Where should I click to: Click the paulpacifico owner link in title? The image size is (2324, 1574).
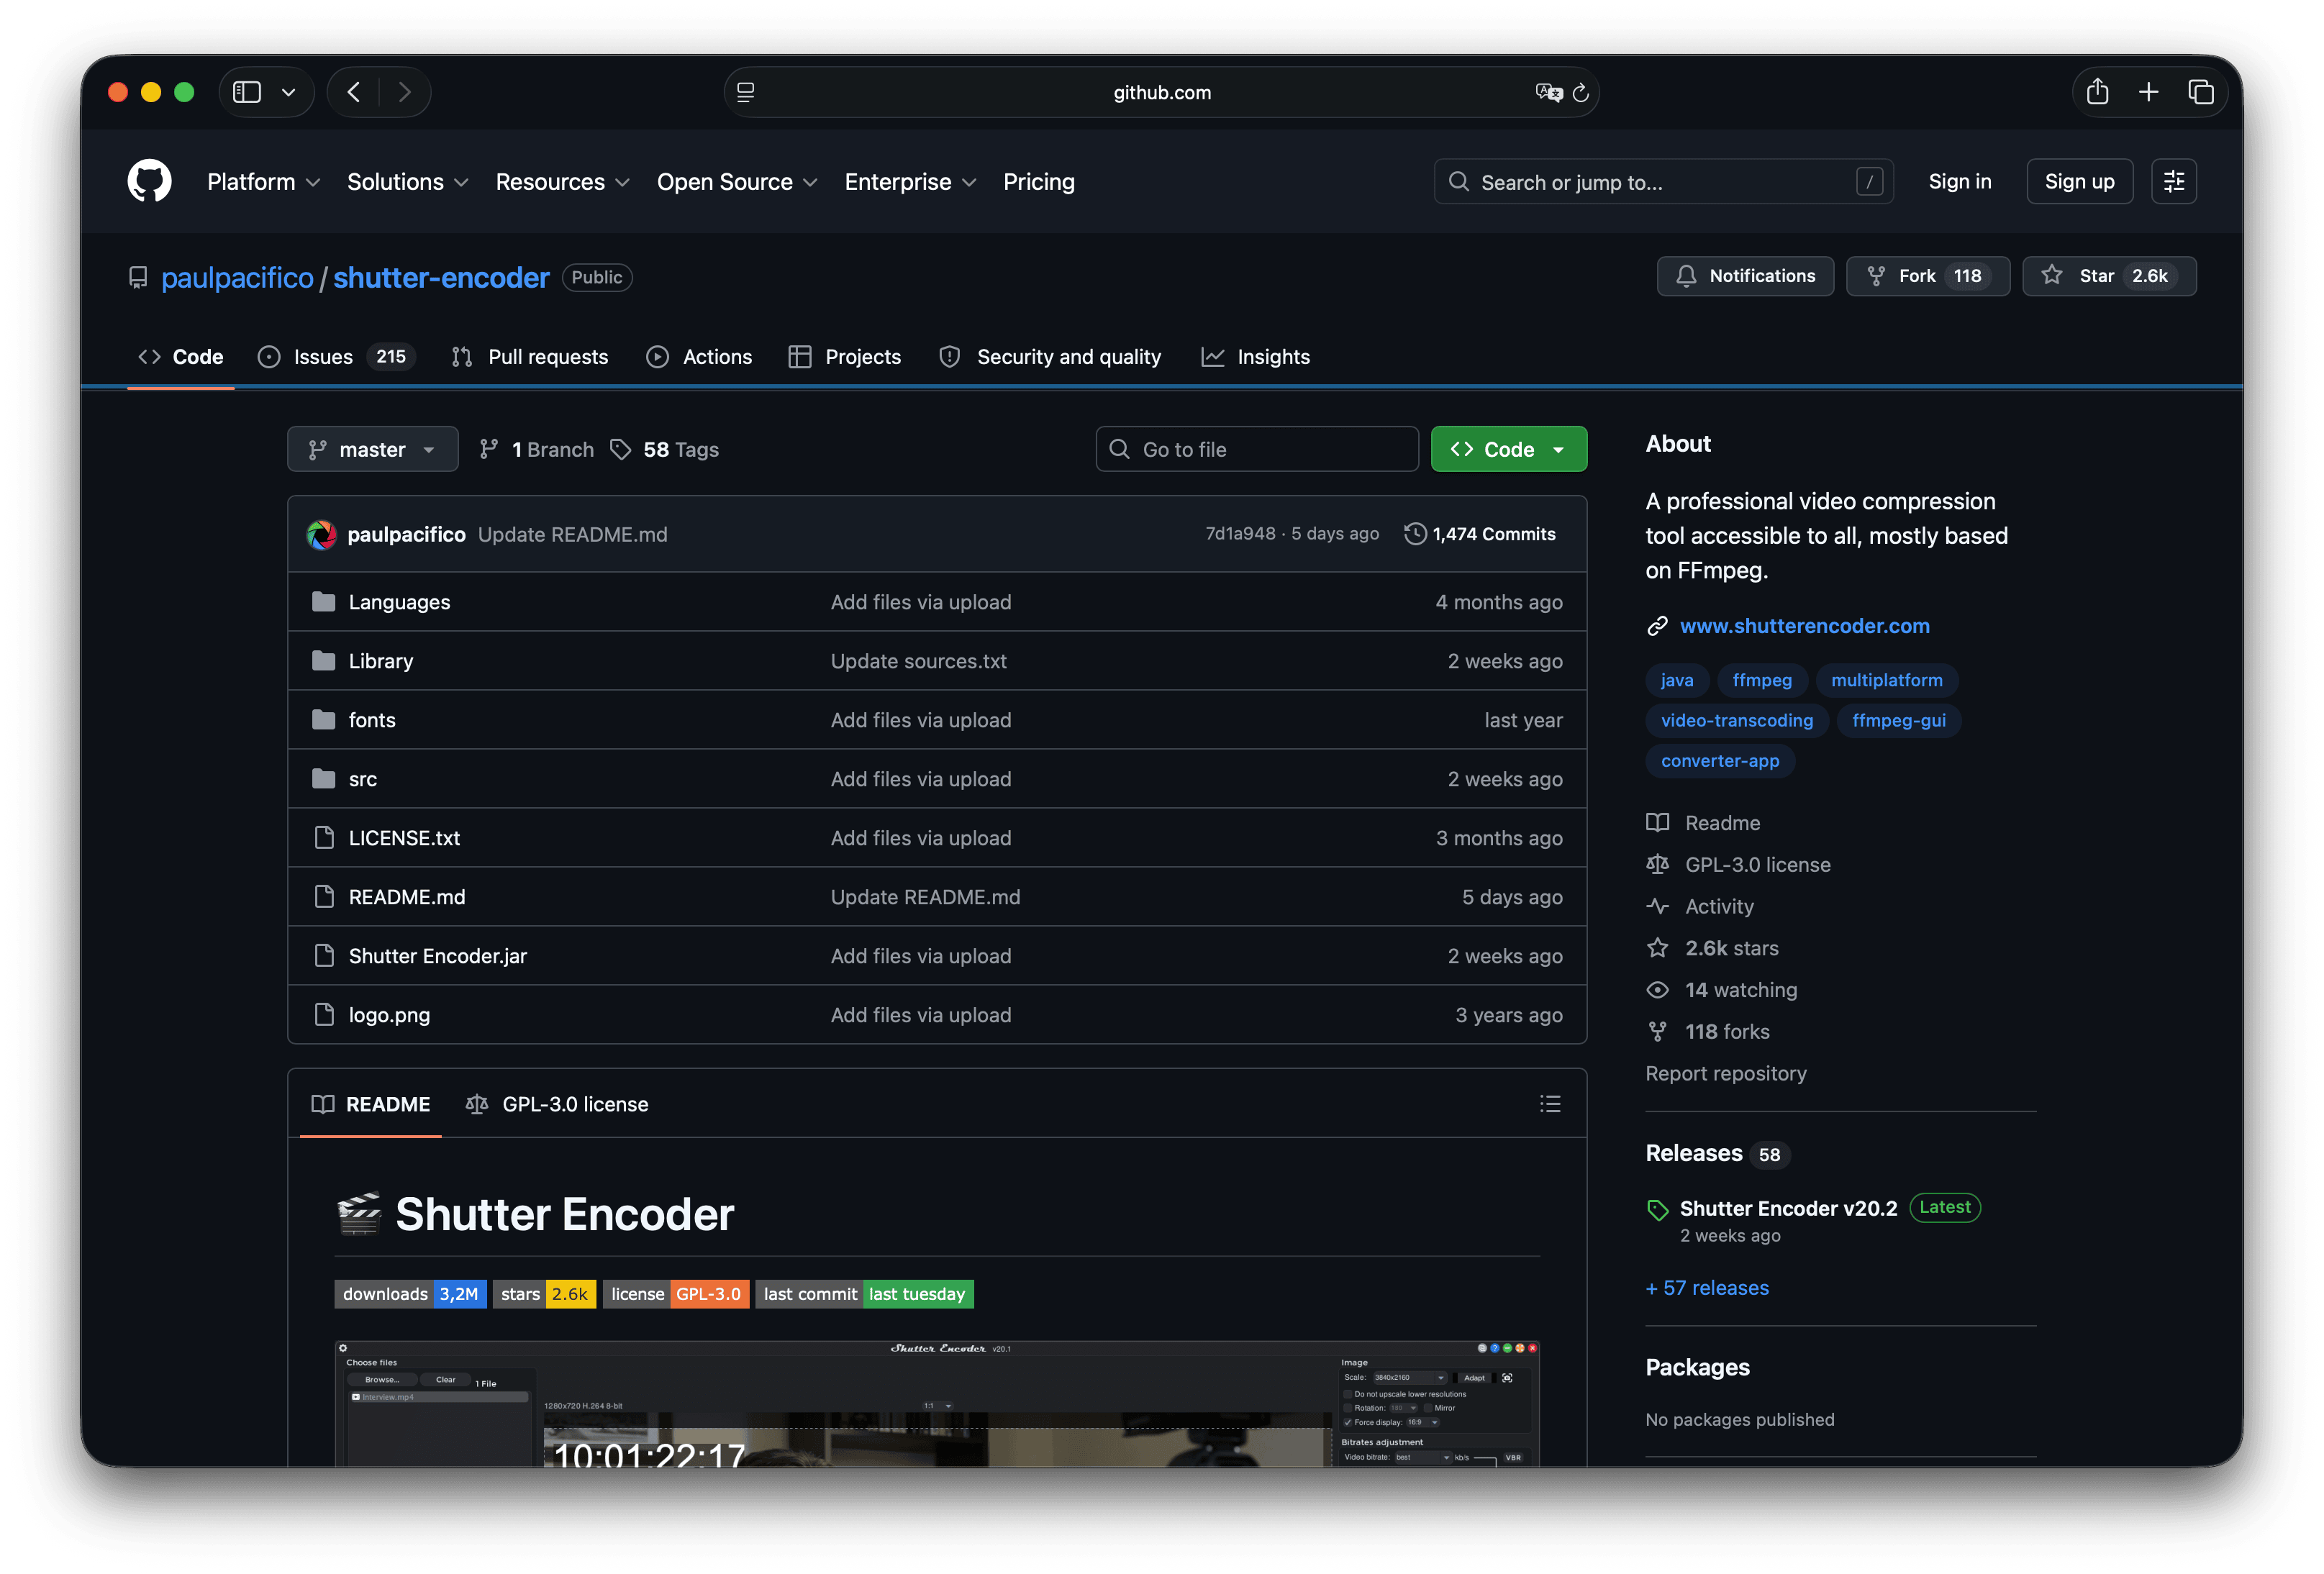(x=237, y=278)
